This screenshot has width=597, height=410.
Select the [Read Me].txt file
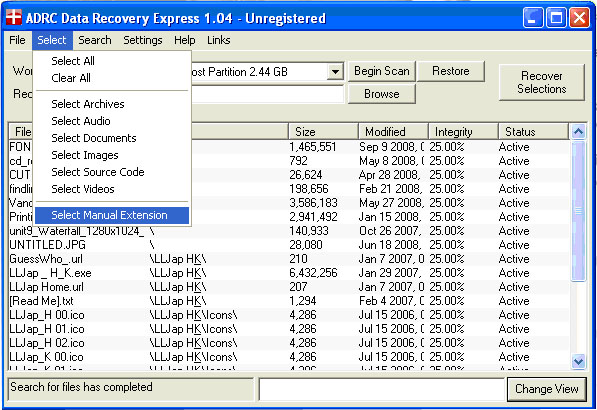[x=289, y=301]
